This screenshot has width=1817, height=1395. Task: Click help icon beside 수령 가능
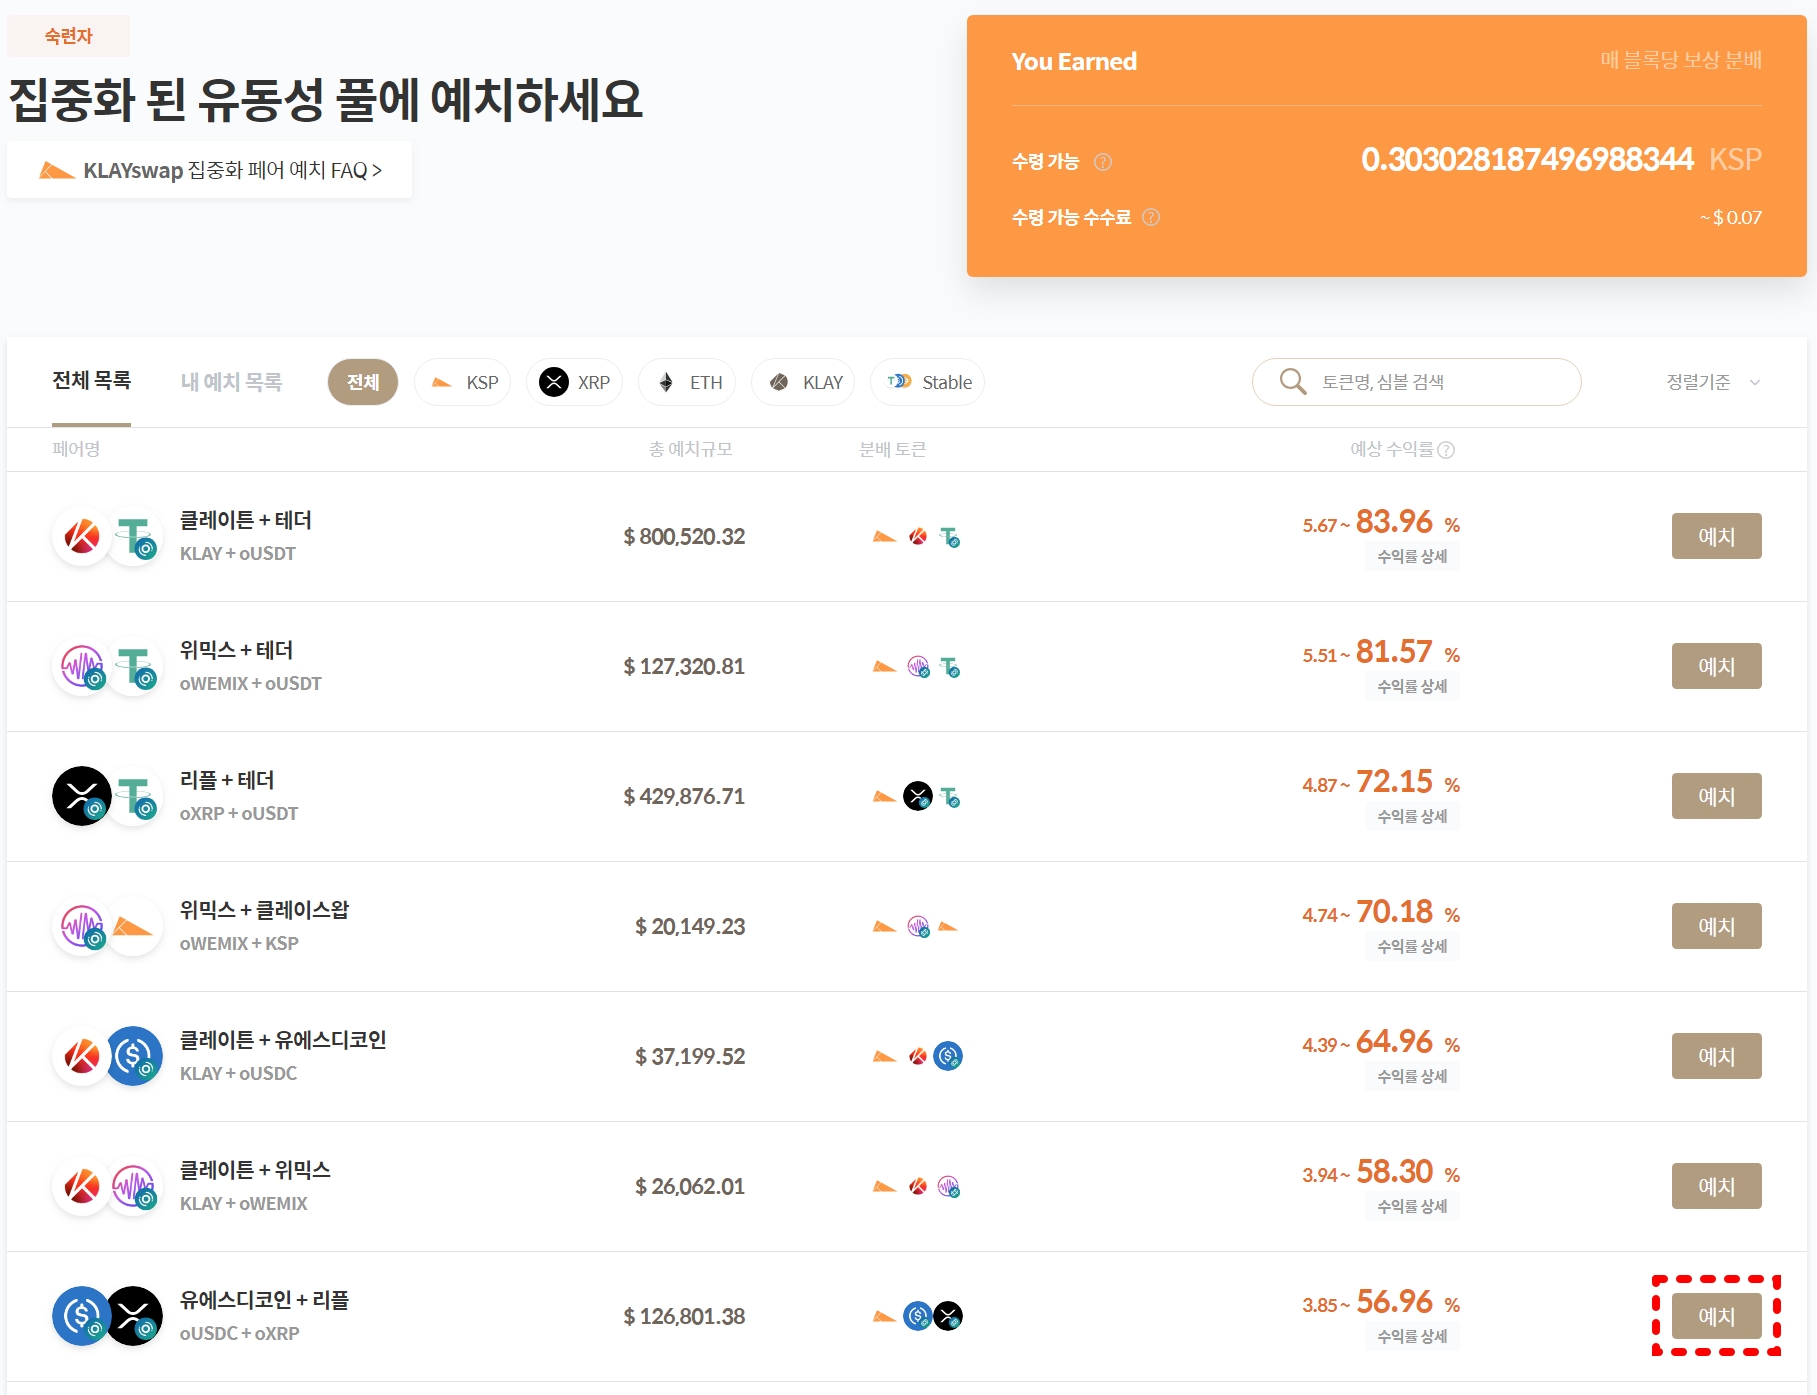click(x=1102, y=162)
